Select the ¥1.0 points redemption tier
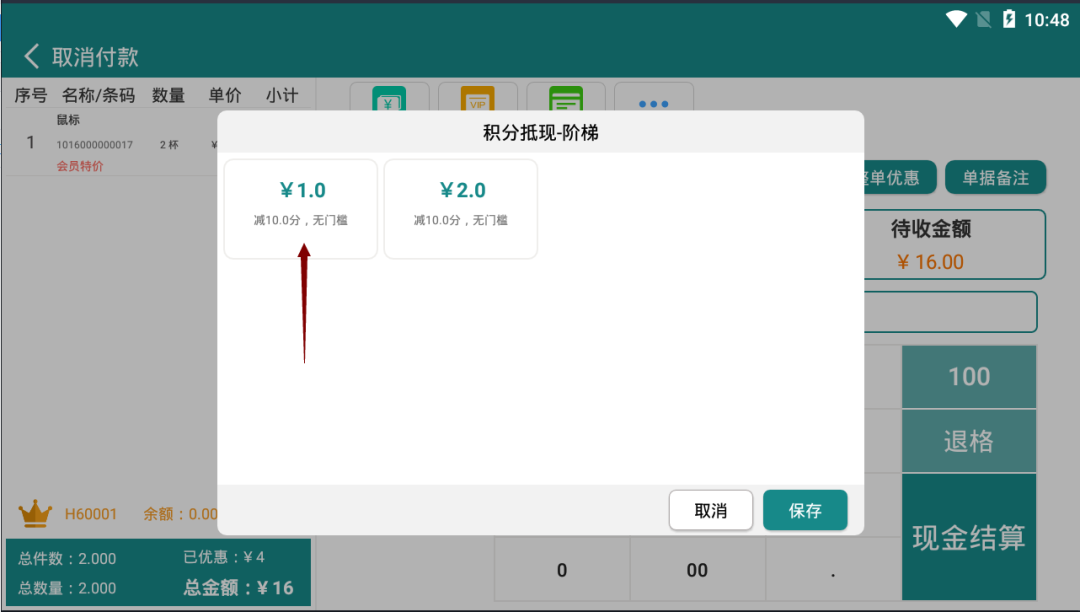 tap(301, 208)
